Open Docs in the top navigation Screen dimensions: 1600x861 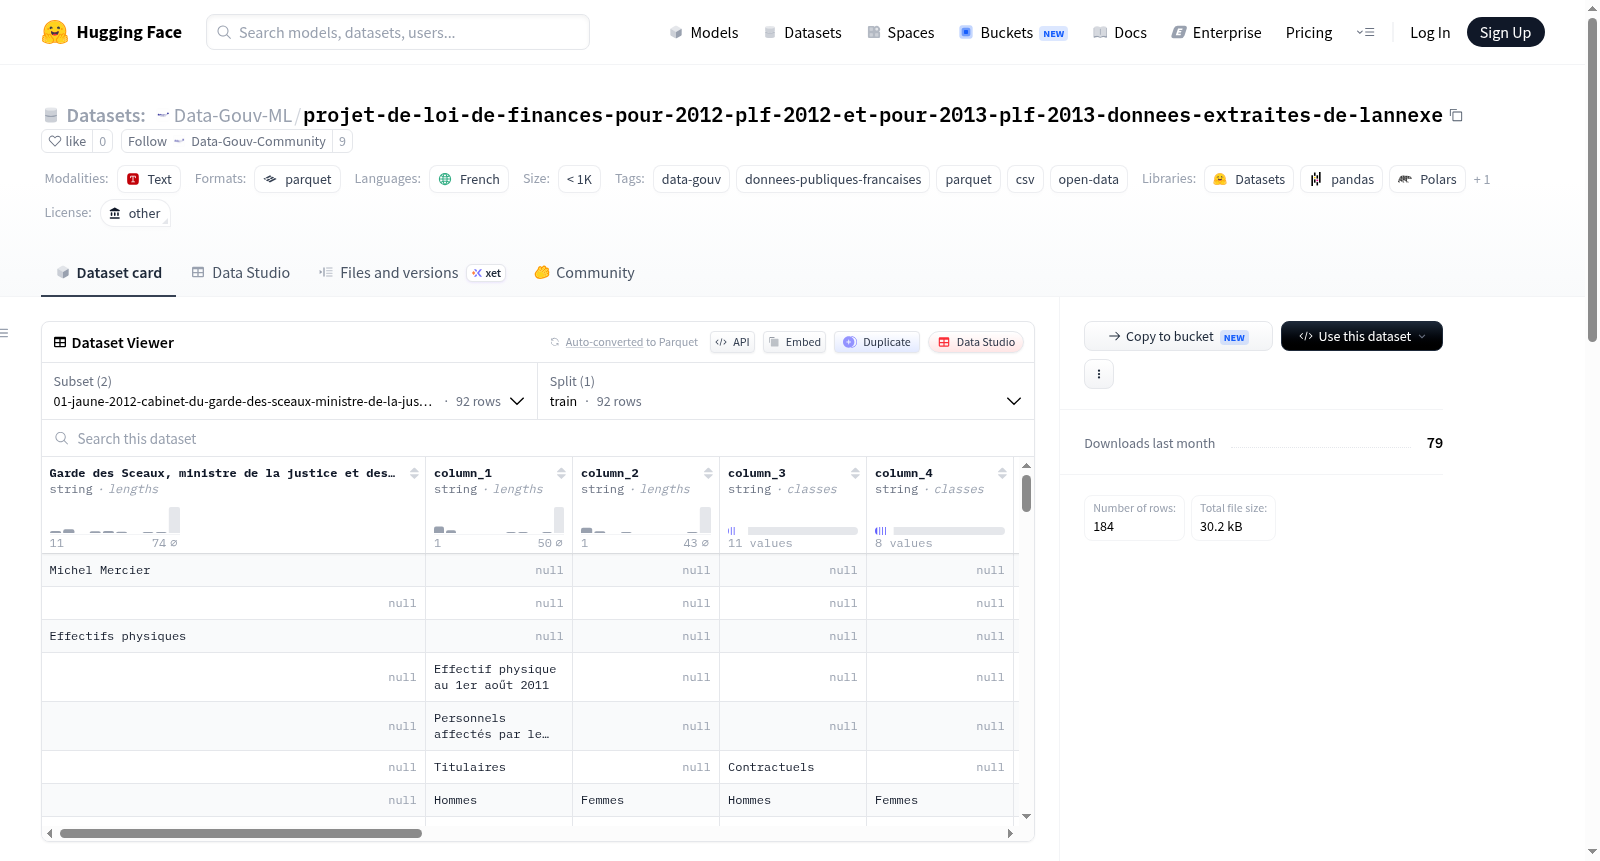pyautogui.click(x=1119, y=32)
